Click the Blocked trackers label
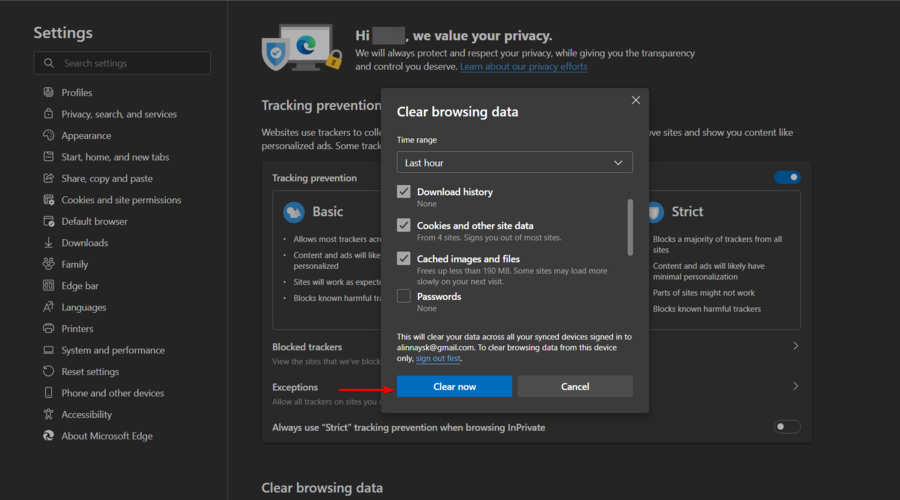Image resolution: width=900 pixels, height=500 pixels. 307,347
